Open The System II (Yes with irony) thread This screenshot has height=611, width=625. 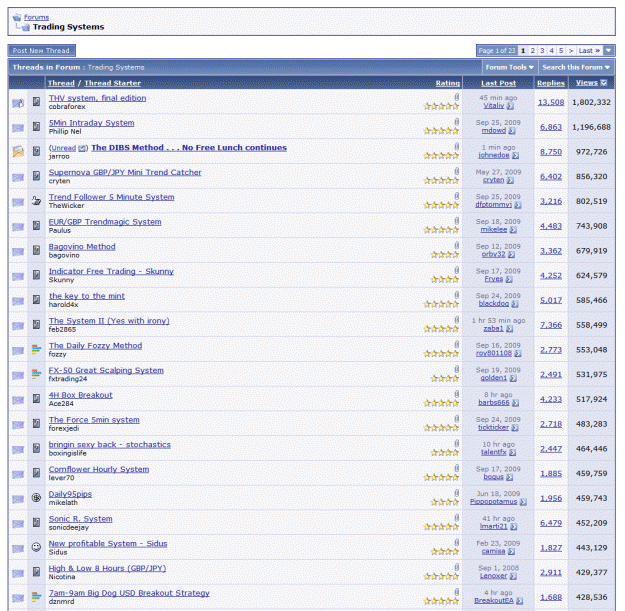click(x=109, y=321)
